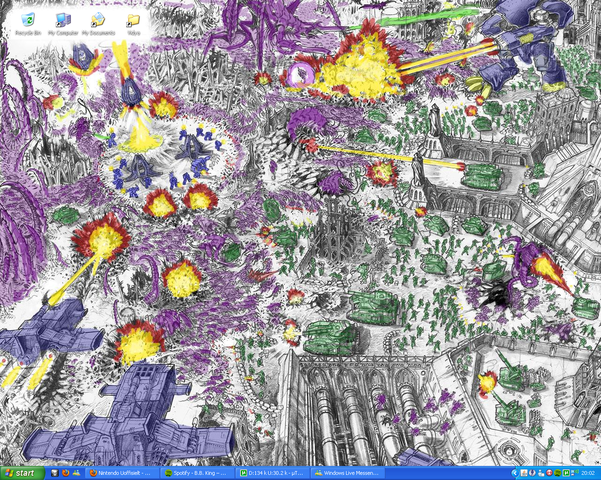Expand hidden system tray icons arrow

(x=515, y=473)
